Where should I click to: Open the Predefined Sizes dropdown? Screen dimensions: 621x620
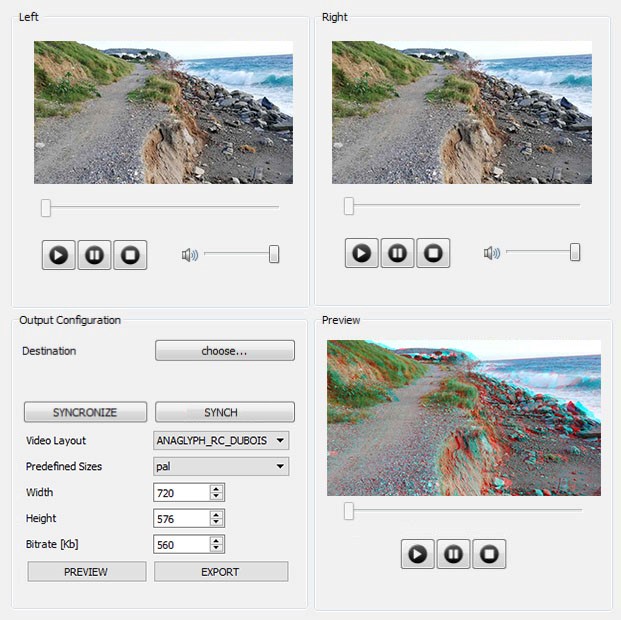tap(221, 466)
